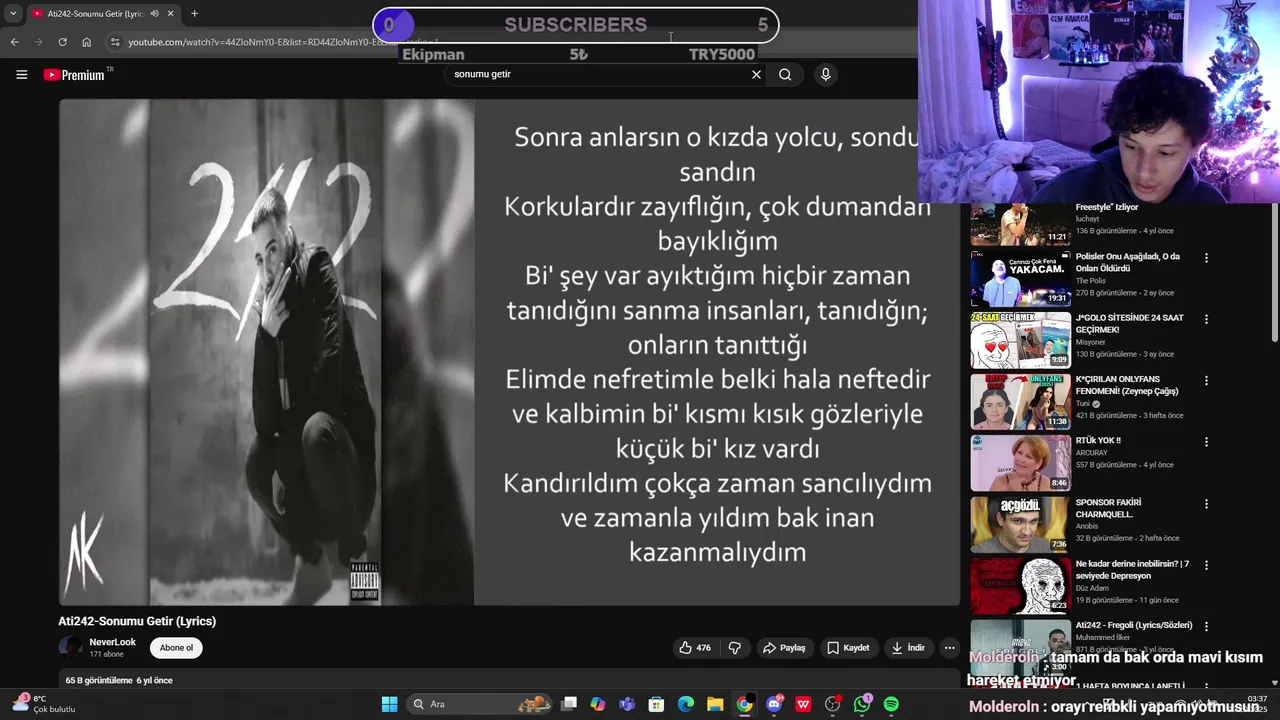The height and width of the screenshot is (720, 1280).
Task: Reload the page with refresh icon
Action: coord(62,42)
